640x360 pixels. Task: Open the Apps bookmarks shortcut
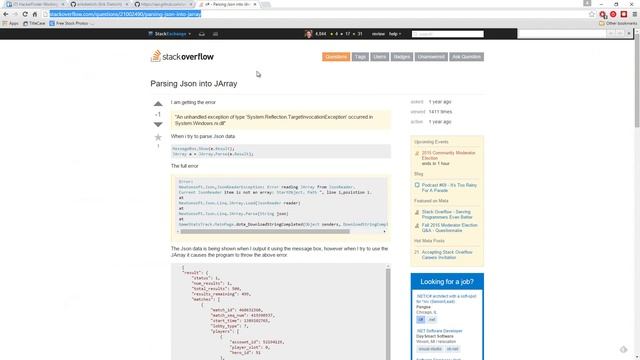click(x=11, y=23)
